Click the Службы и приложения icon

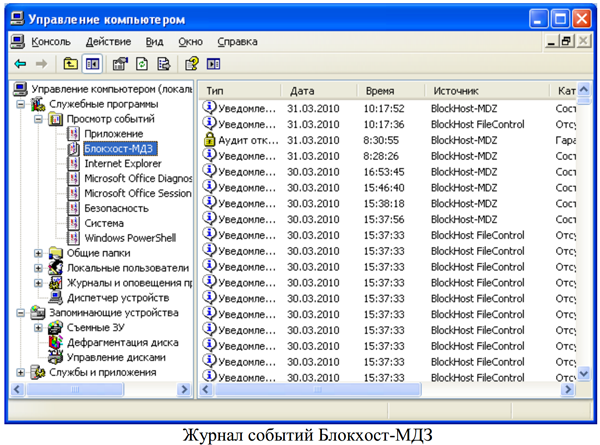[38, 372]
